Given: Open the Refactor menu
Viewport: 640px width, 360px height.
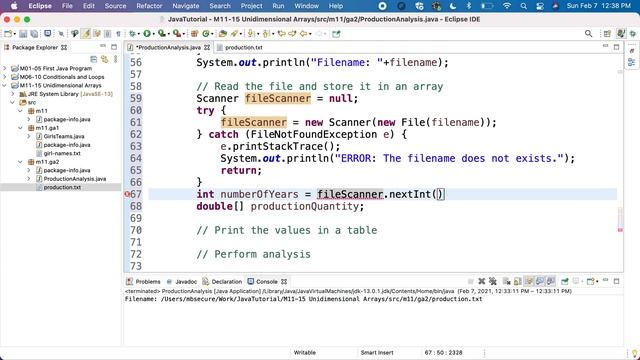Looking at the screenshot, I should pos(149,6).
